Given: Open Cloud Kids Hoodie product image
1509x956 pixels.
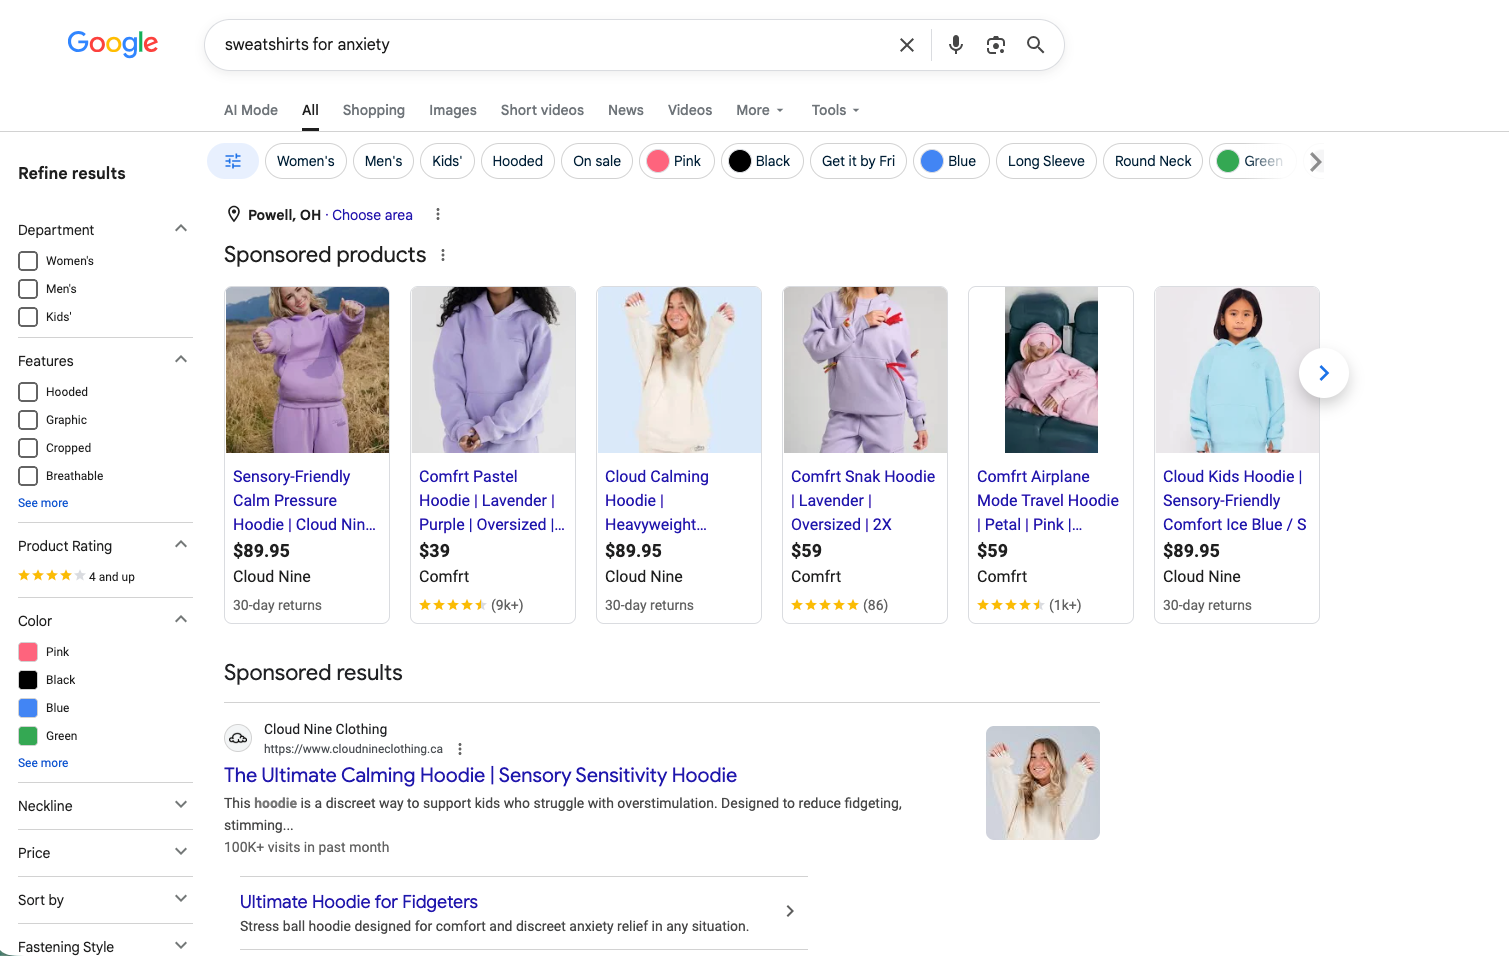Looking at the screenshot, I should [1237, 370].
